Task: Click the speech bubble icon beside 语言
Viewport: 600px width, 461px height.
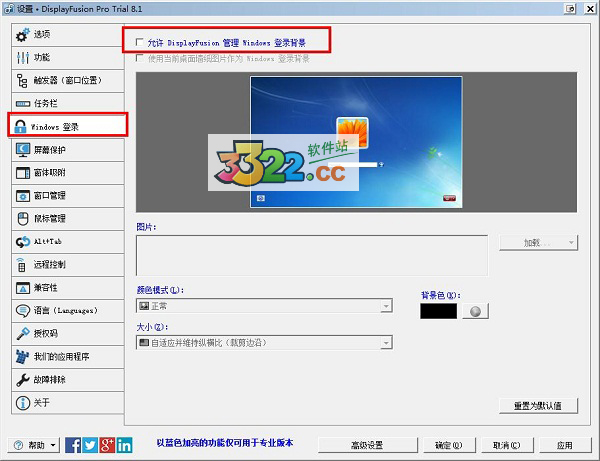Action: tap(23, 311)
